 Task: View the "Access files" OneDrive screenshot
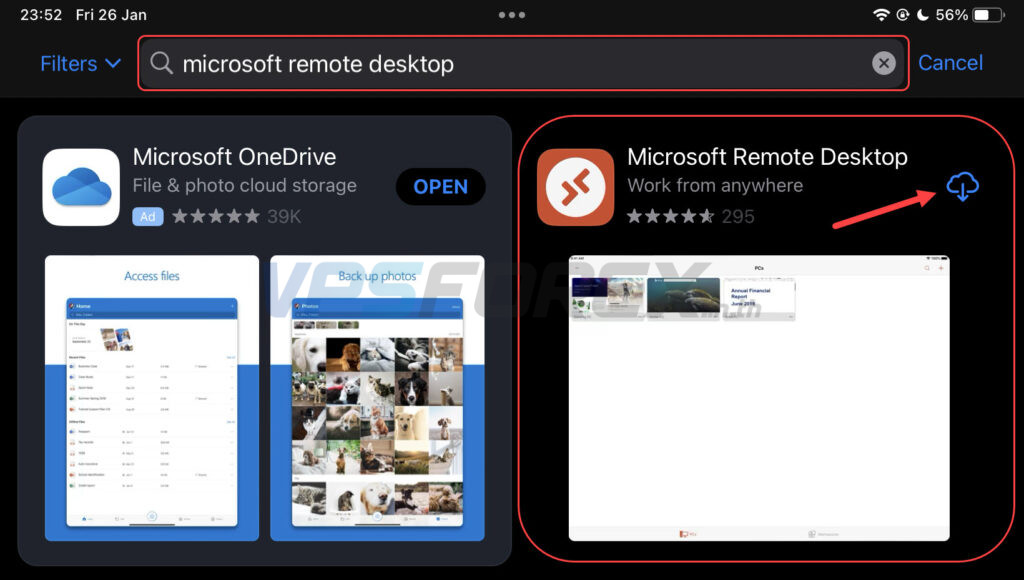point(151,398)
